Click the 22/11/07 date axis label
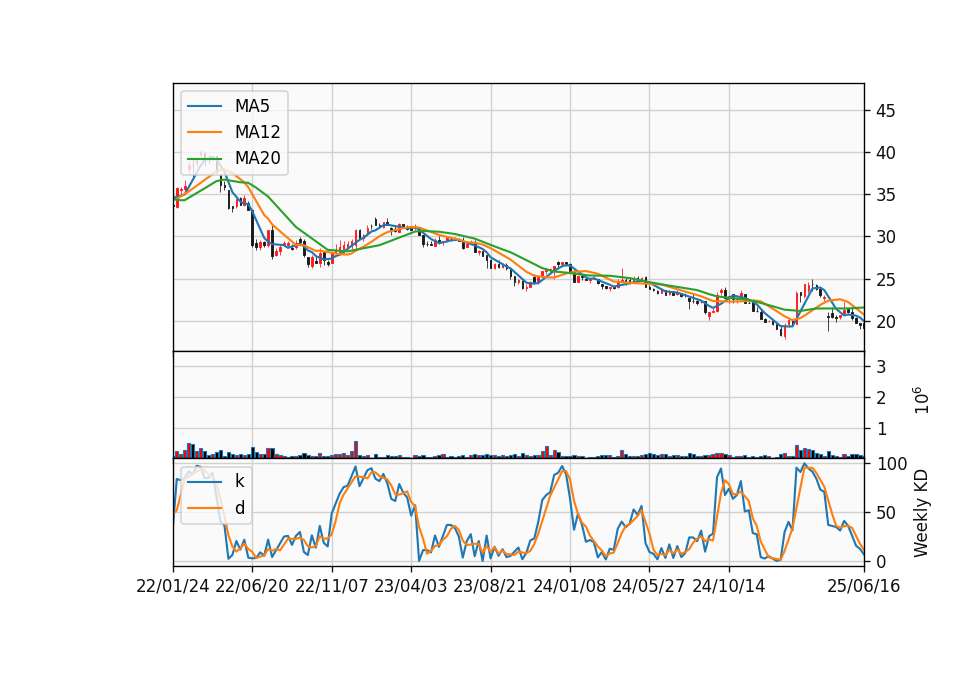 pos(332,587)
